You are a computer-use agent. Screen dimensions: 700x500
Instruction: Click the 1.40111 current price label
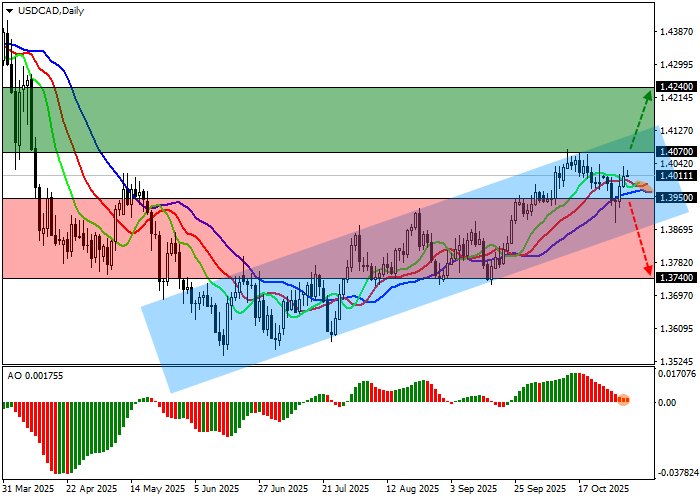click(677, 176)
